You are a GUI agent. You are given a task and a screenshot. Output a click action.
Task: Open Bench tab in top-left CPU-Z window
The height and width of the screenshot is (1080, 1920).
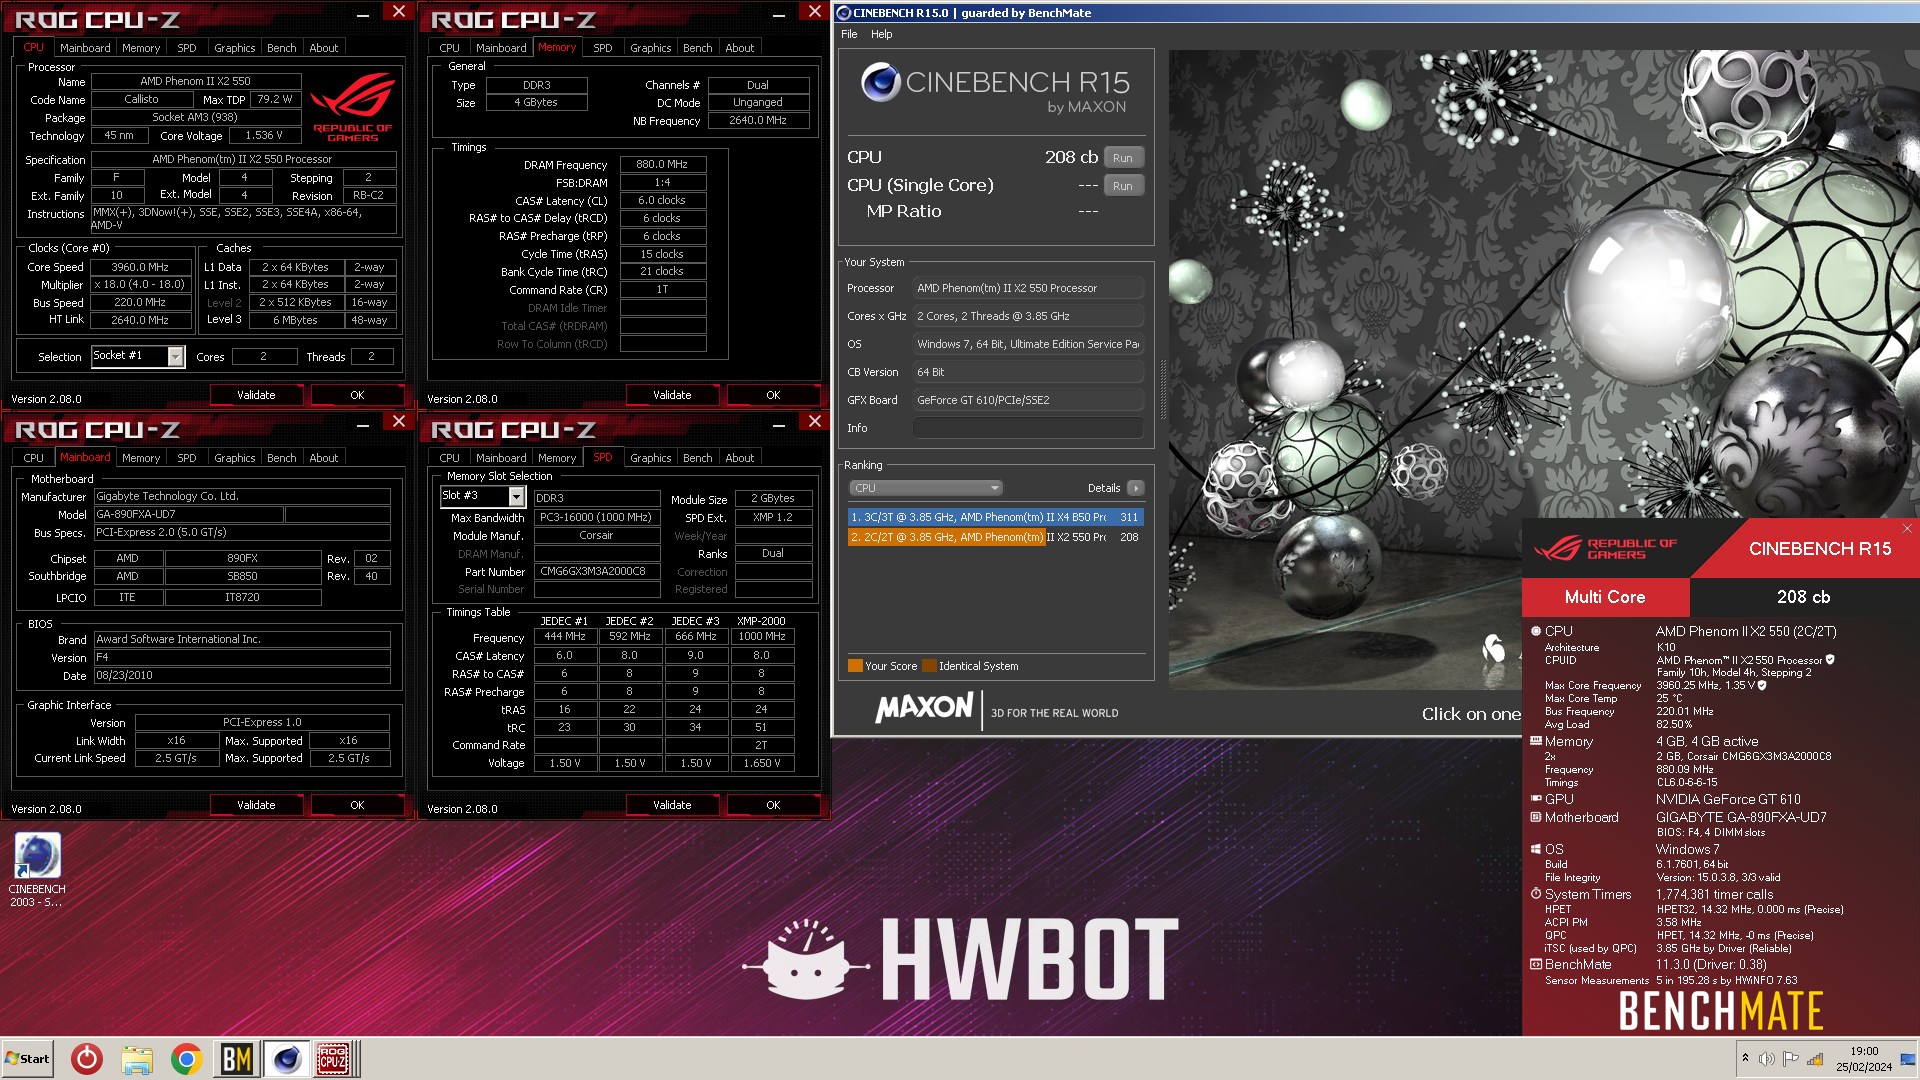tap(281, 48)
